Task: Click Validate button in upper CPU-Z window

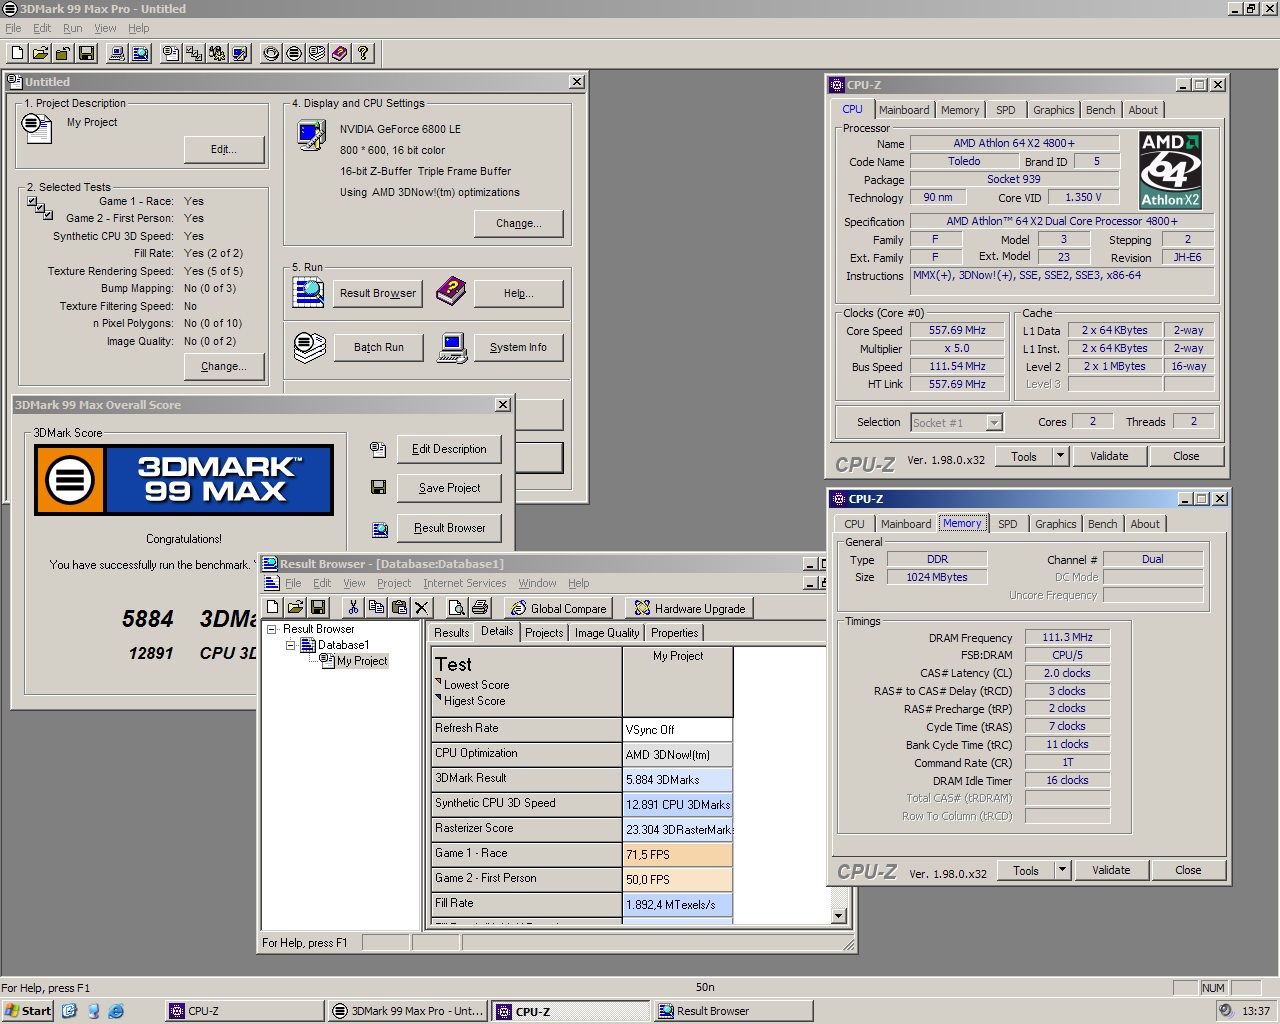Action: [x=1109, y=456]
